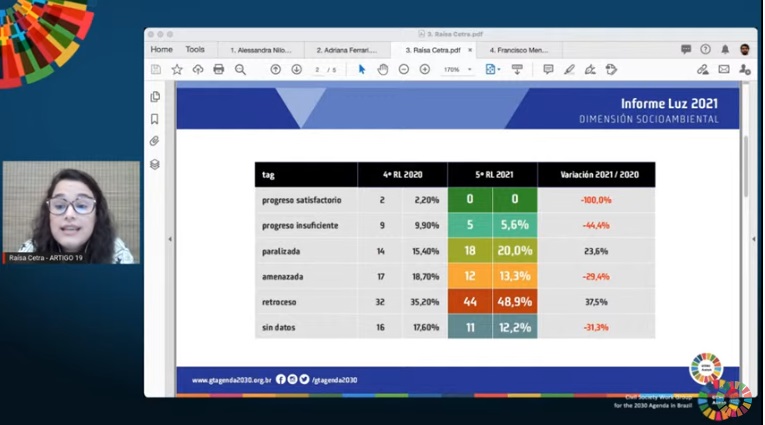The image size is (765, 425).
Task: Click the Twitter icon in the footer
Action: click(304, 379)
